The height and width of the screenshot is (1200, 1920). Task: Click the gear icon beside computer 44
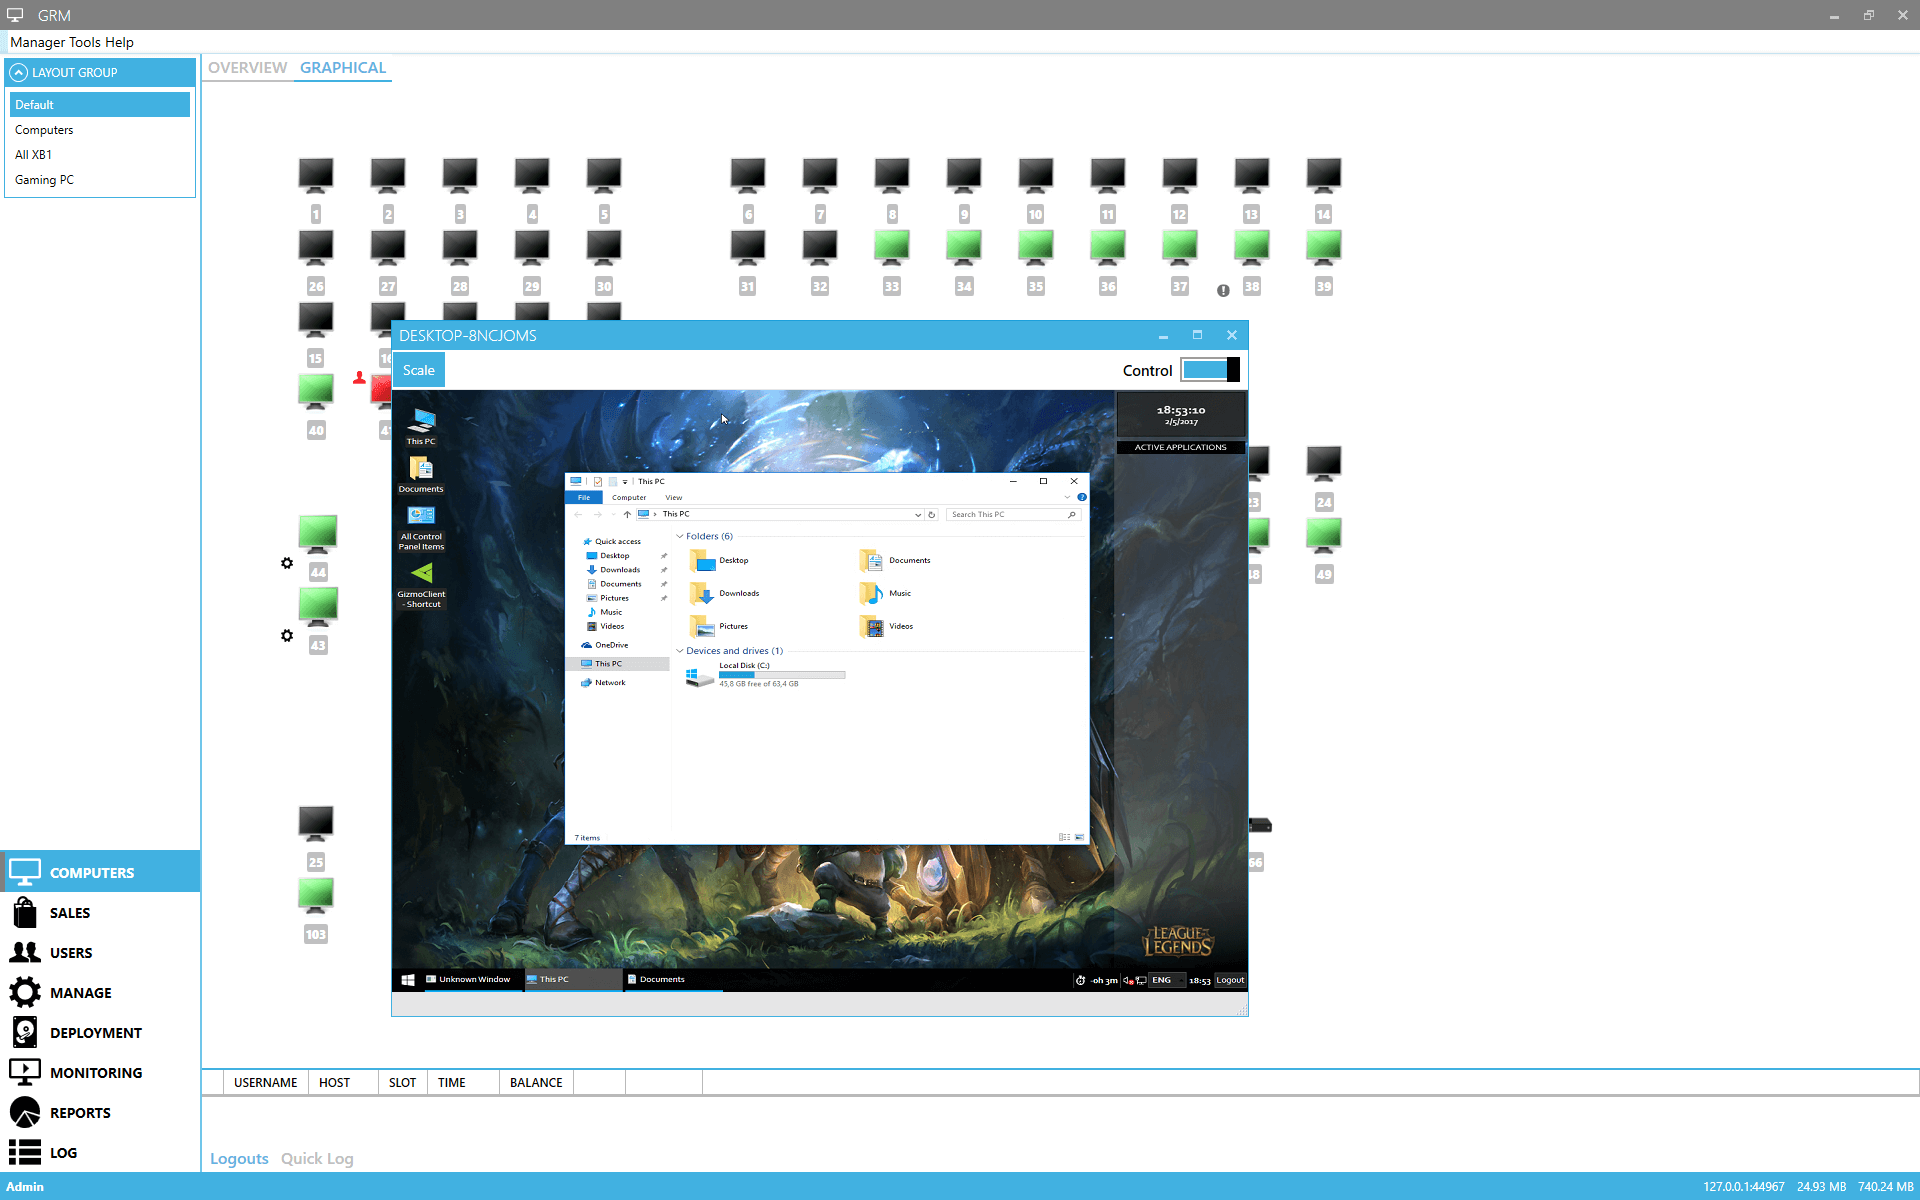(x=287, y=563)
